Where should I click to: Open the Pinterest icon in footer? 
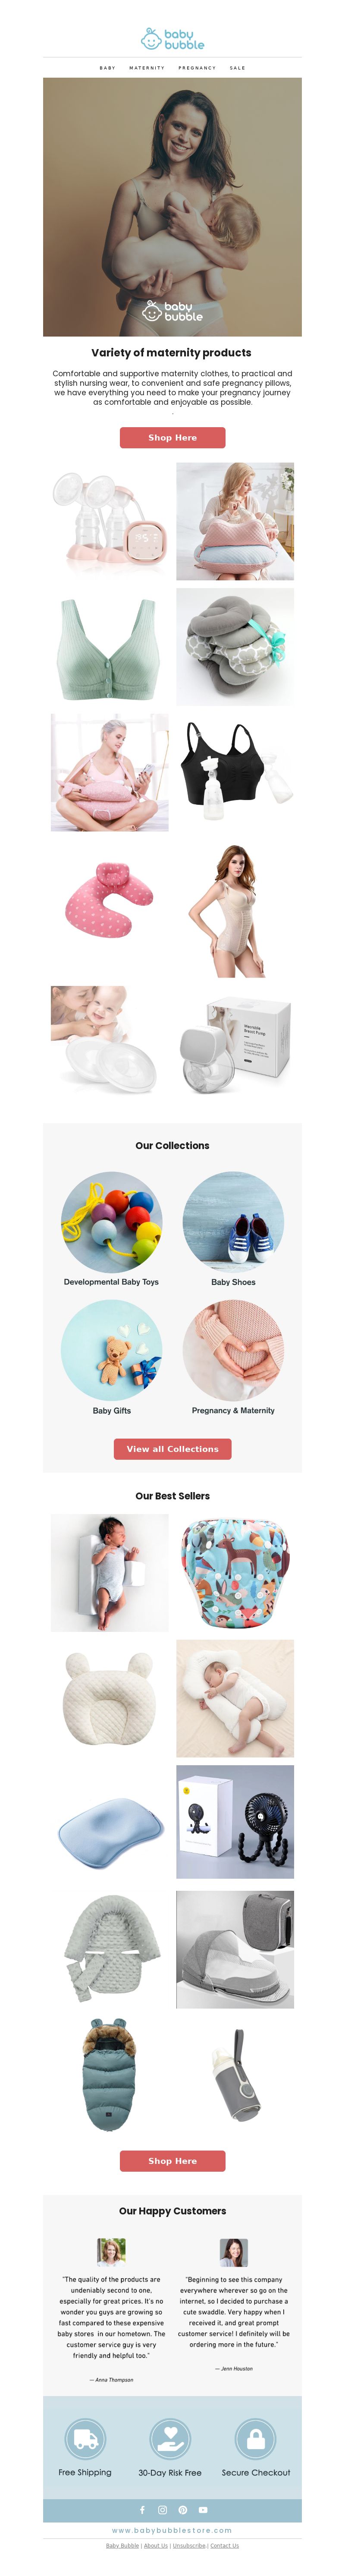[183, 2509]
